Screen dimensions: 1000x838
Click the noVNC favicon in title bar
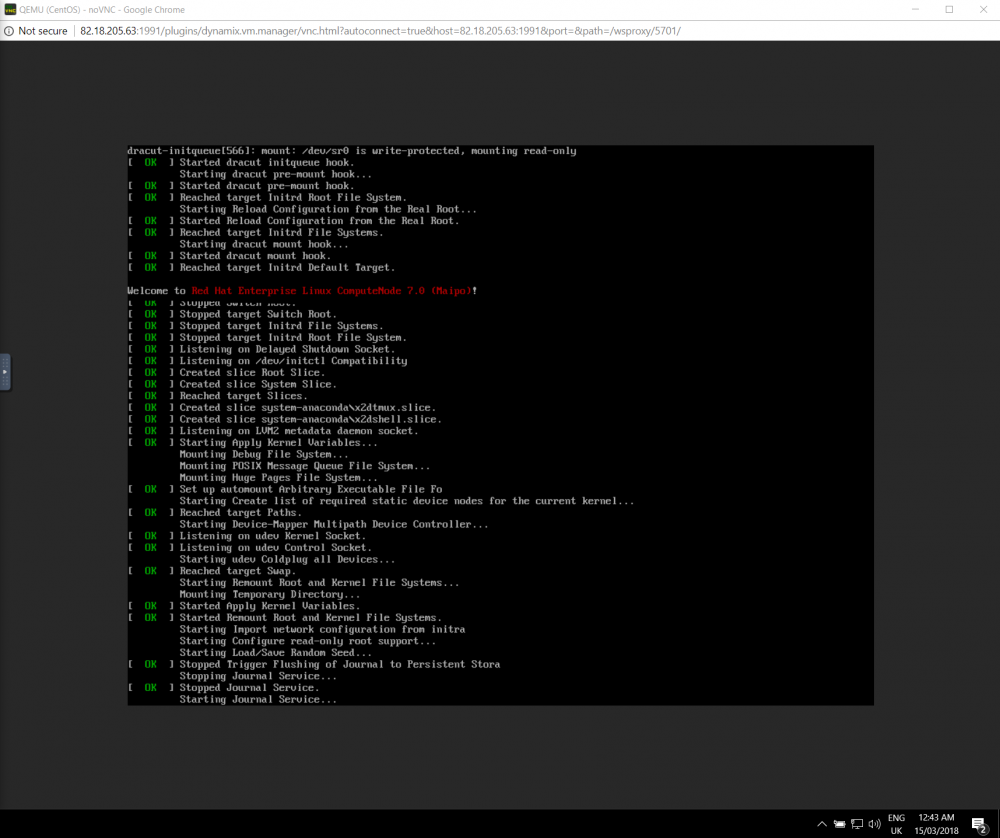click(10, 10)
